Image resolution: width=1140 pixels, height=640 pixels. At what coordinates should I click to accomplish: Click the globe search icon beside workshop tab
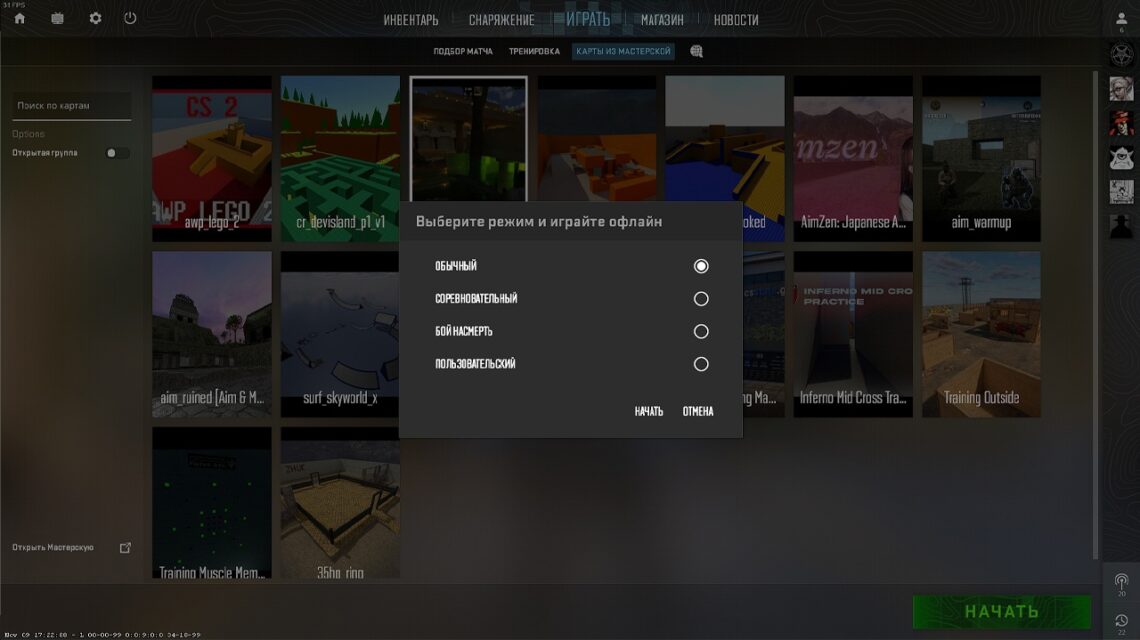click(x=697, y=51)
